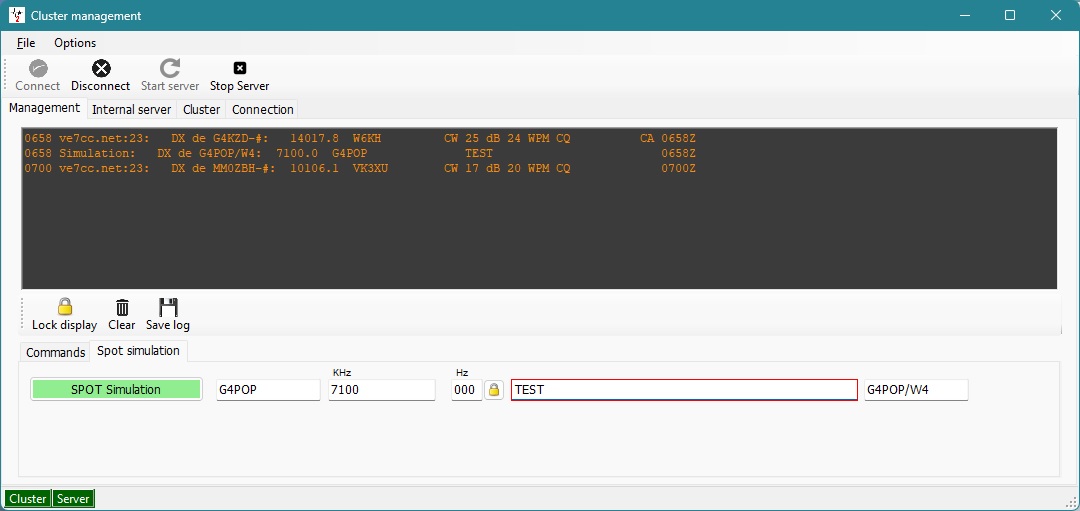1080x511 pixels.
Task: Click the green Server status indicator
Action: coord(73,499)
